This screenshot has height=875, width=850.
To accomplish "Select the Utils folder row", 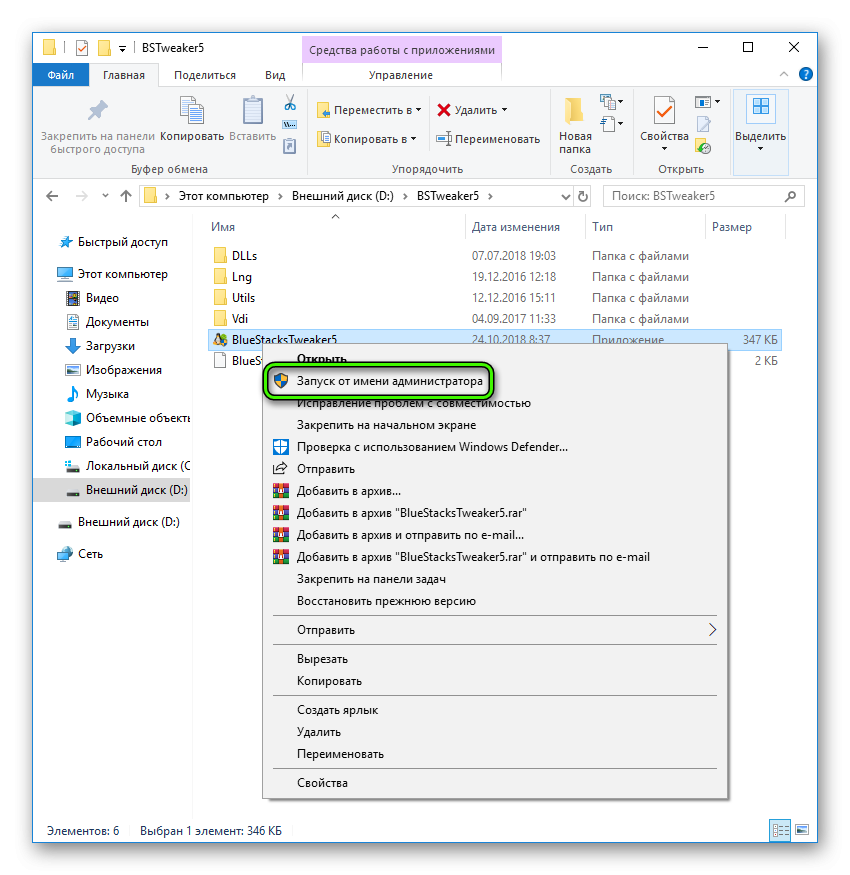I will (494, 298).
